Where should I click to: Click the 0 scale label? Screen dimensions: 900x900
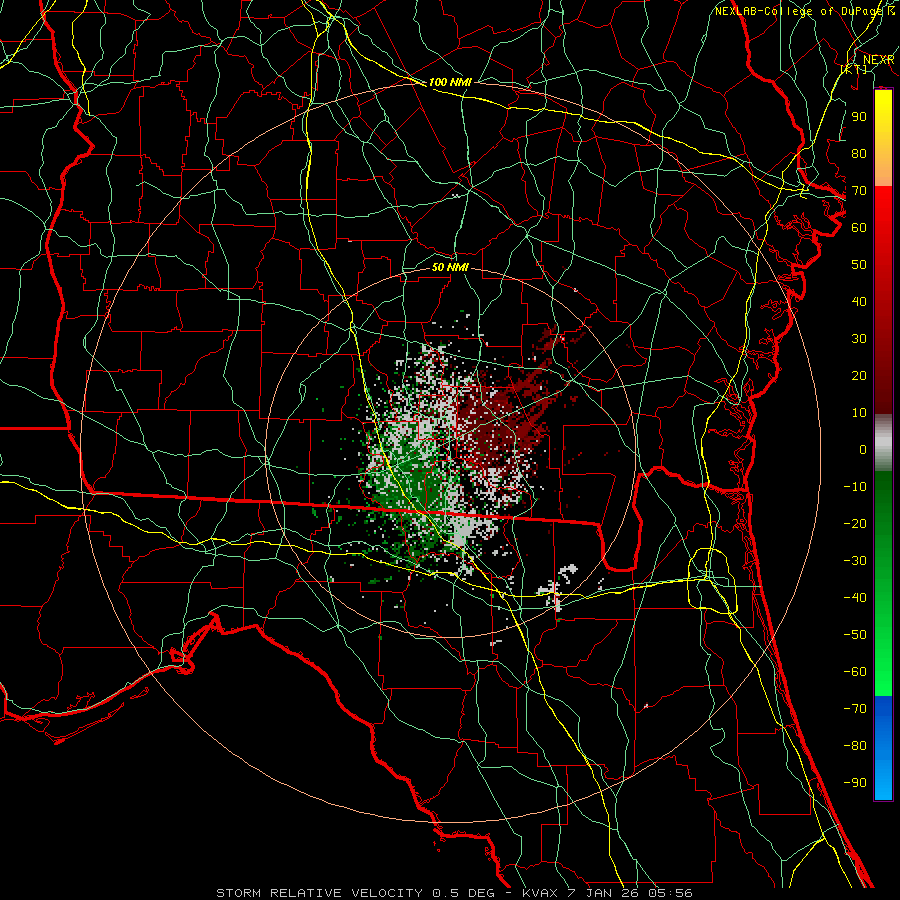click(x=863, y=449)
